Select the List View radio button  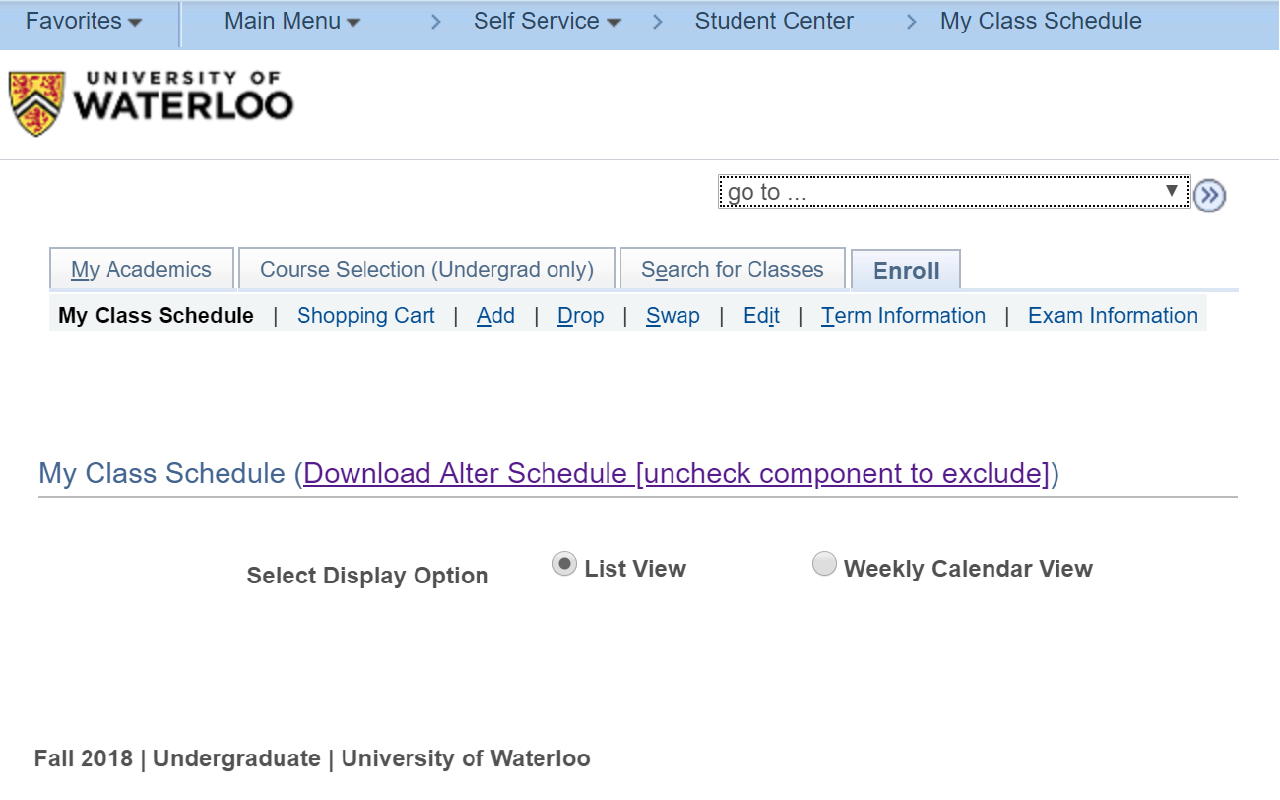(564, 563)
